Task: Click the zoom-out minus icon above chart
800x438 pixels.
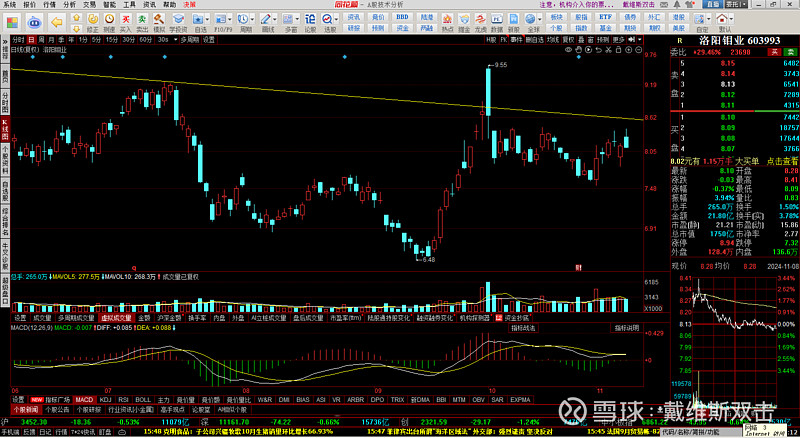Action: pyautogui.click(x=638, y=50)
